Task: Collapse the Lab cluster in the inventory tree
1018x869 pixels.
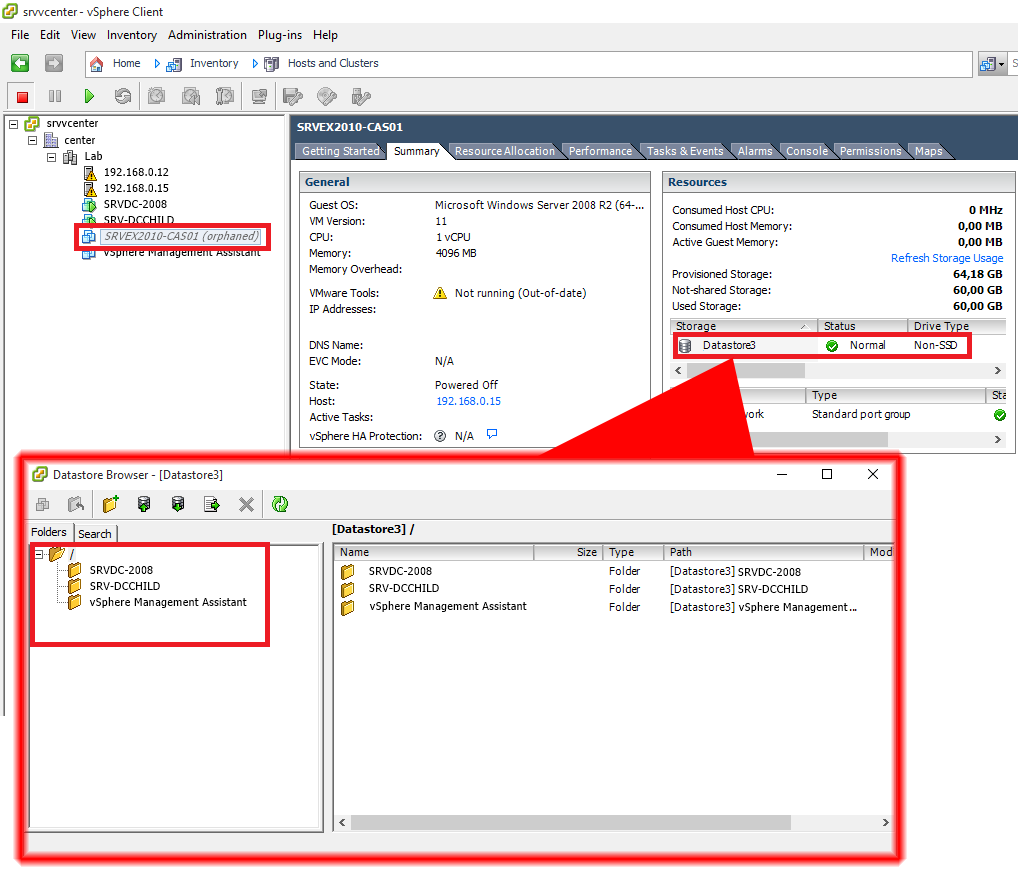Action: click(51, 156)
